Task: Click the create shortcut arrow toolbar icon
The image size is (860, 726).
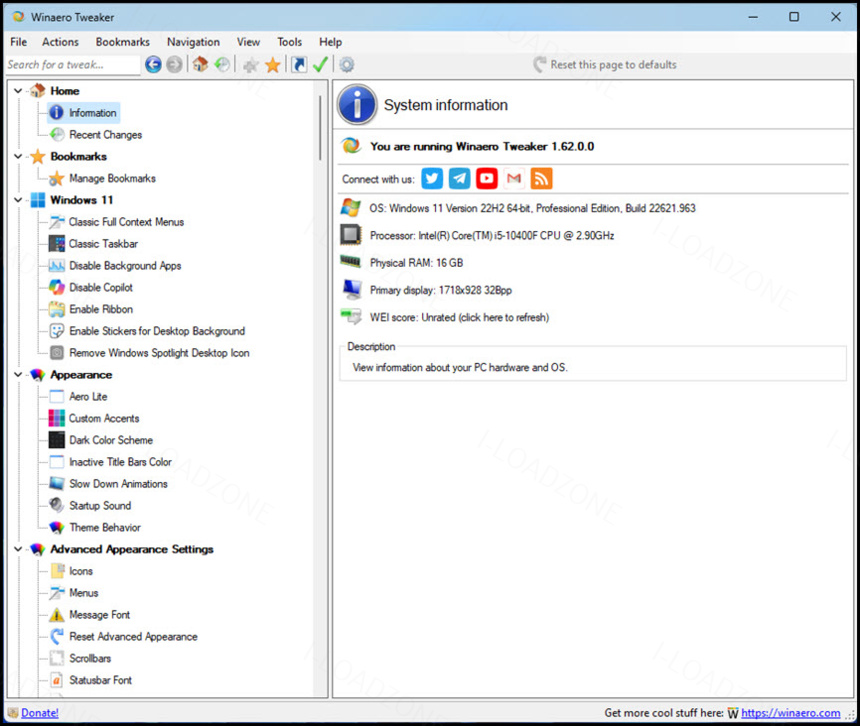Action: (x=299, y=65)
